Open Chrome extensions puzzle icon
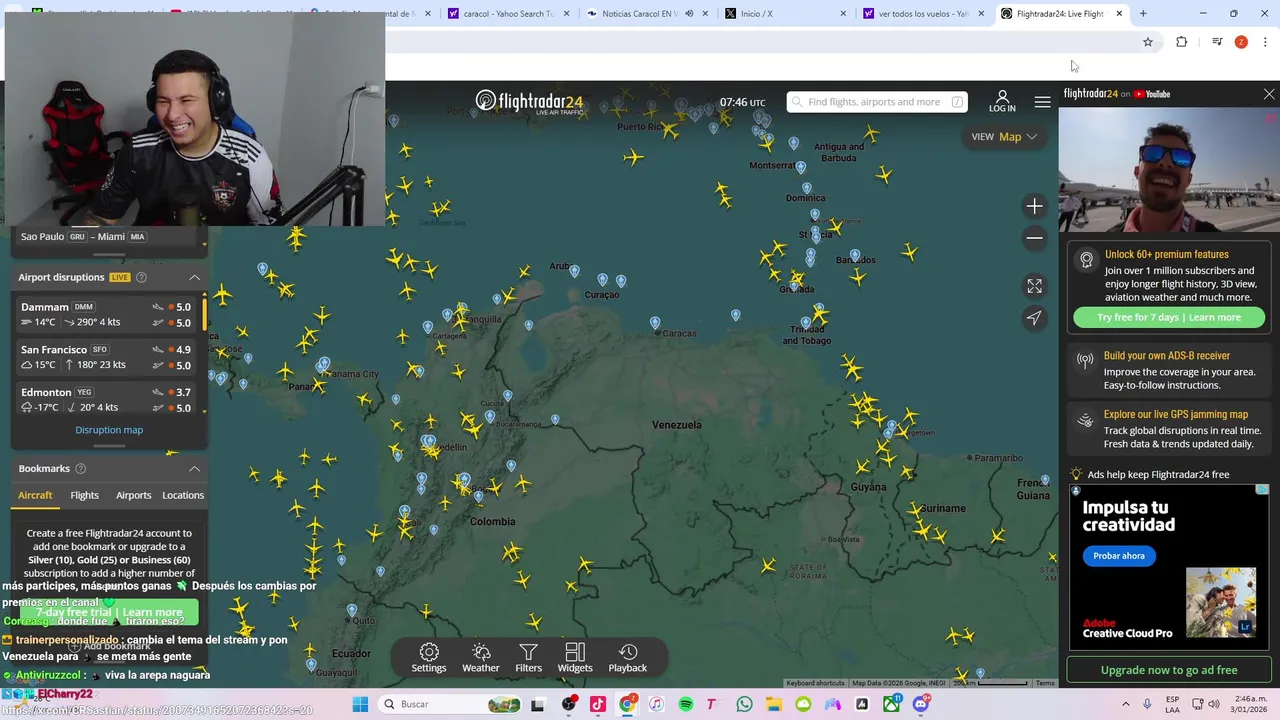 1182,42
